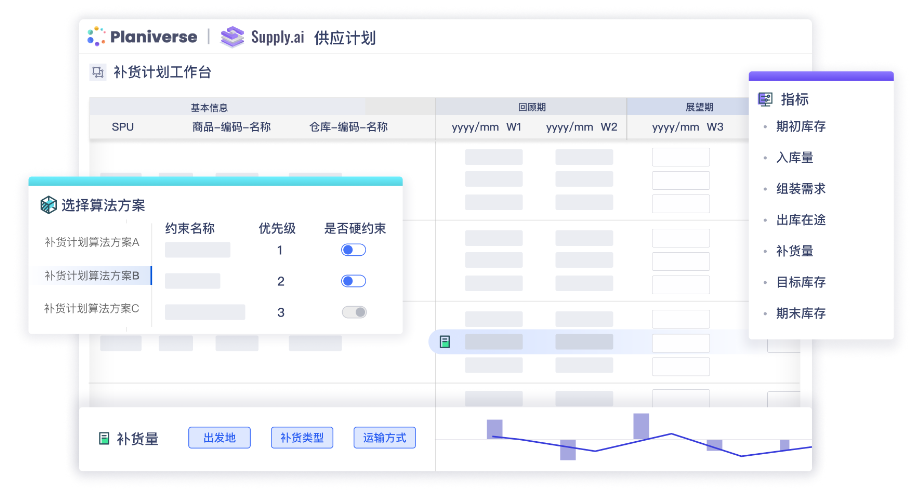Click the replenishment workbench icon beside 补货计划工作台

(98, 72)
